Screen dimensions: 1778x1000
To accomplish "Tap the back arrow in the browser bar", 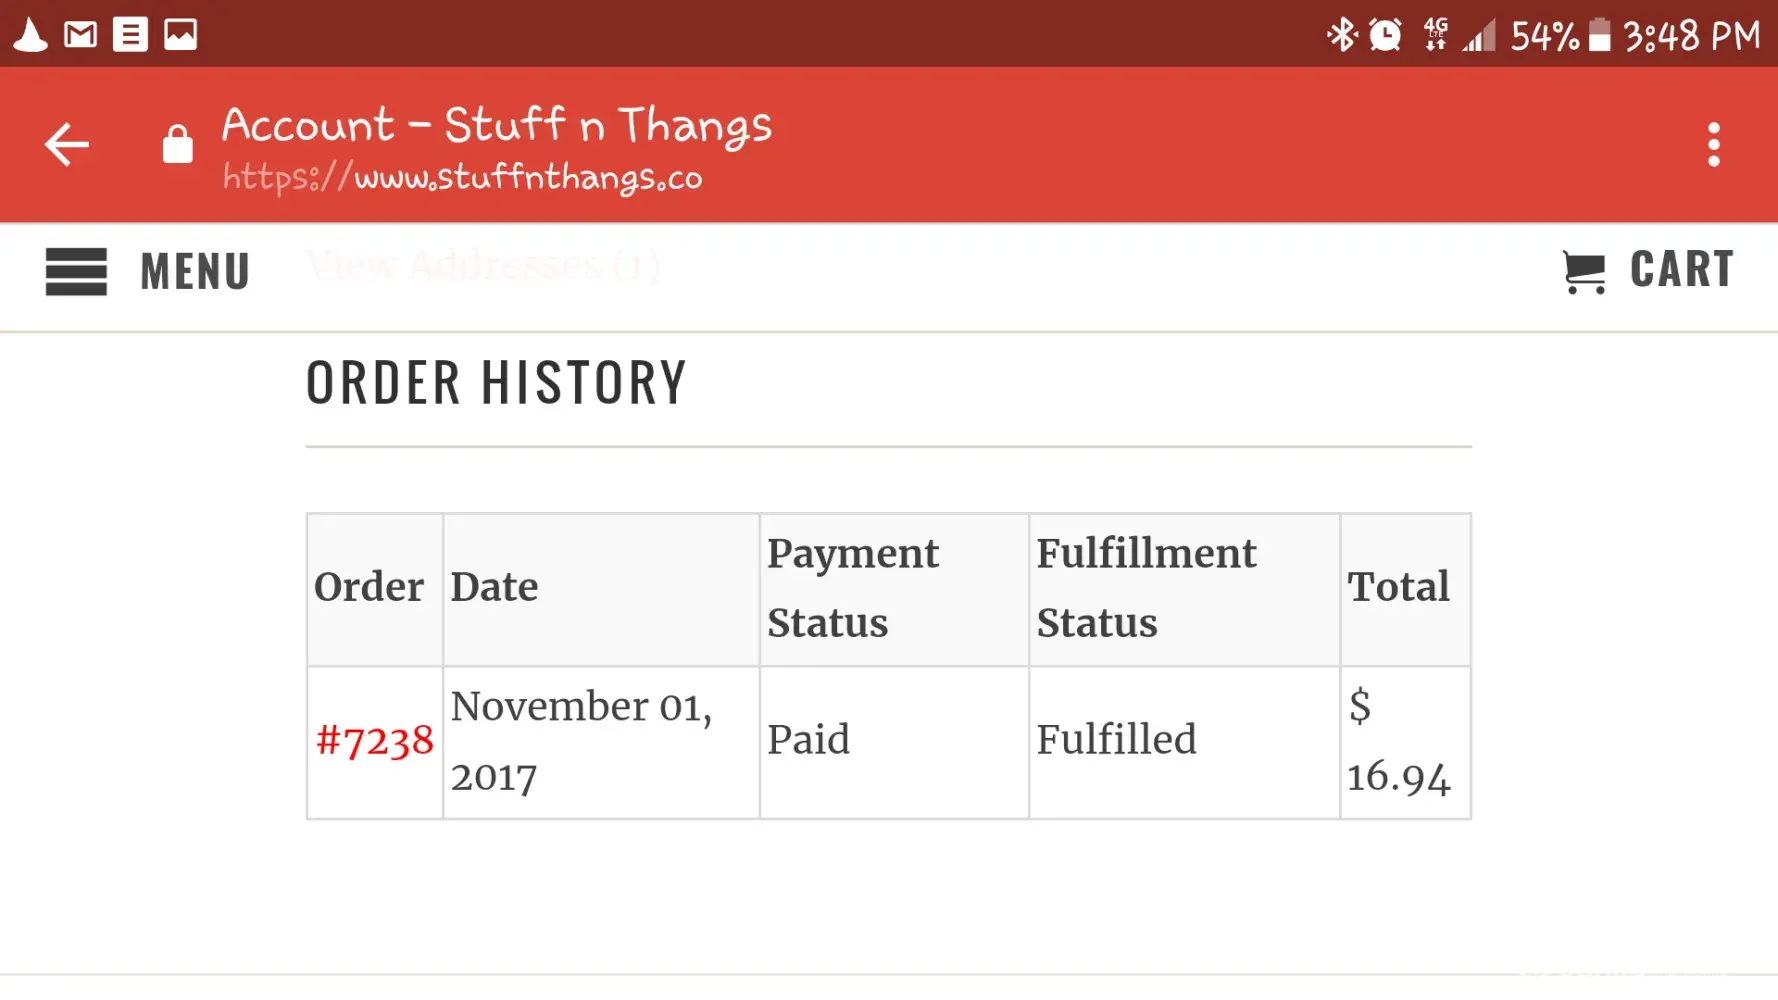I will pyautogui.click(x=67, y=145).
